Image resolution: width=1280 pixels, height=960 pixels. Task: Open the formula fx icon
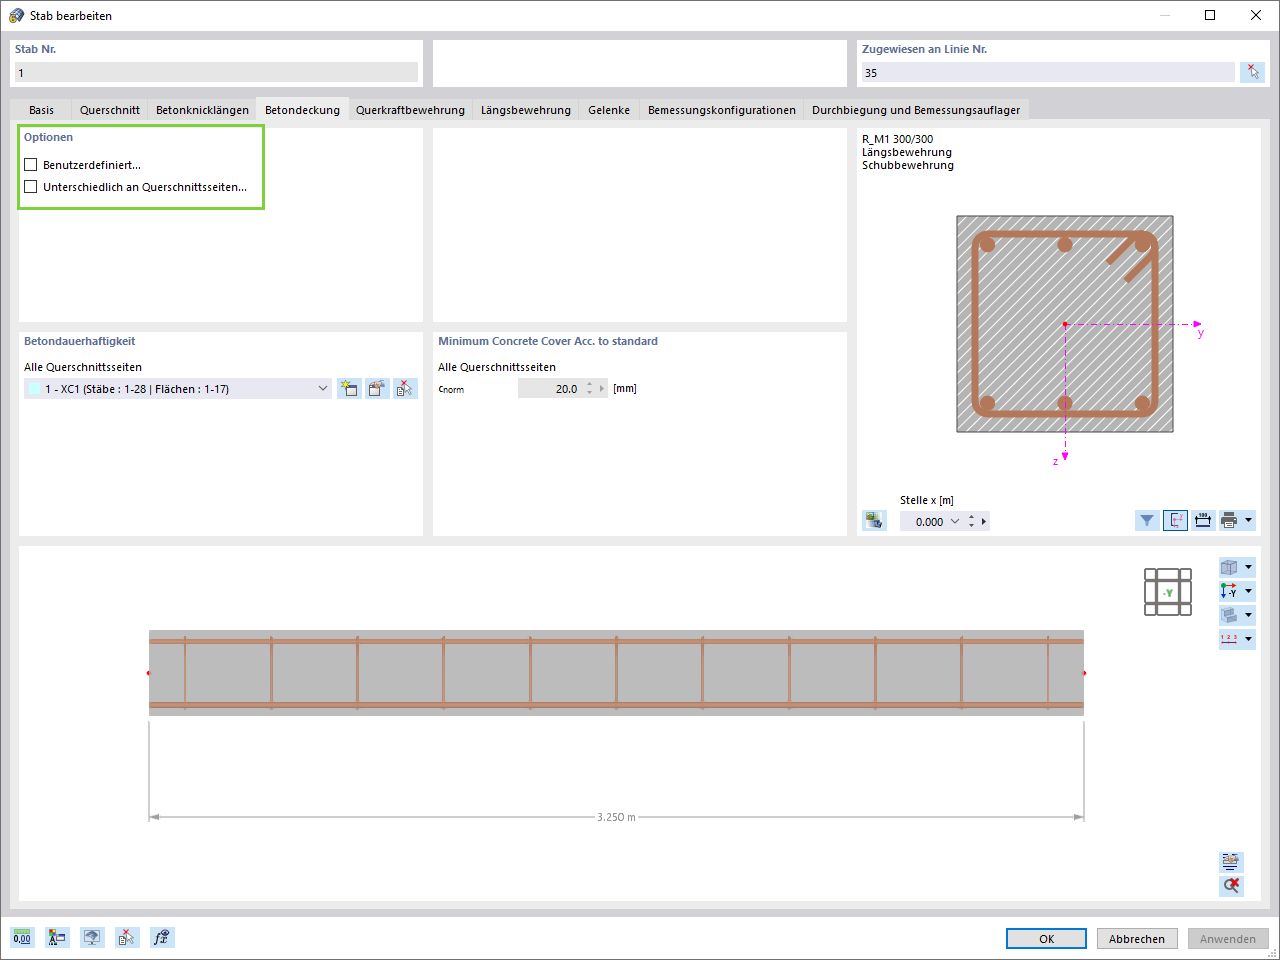(x=162, y=937)
